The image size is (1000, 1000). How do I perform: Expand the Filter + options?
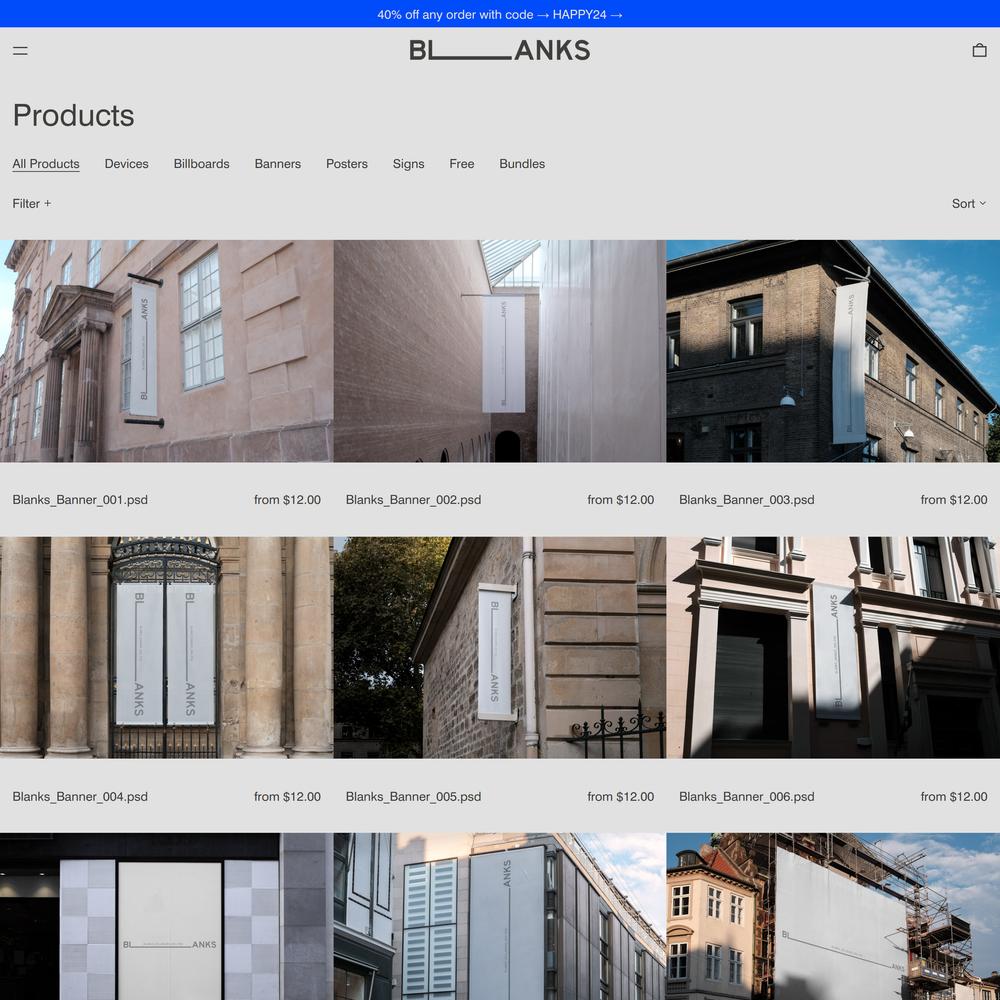(31, 203)
